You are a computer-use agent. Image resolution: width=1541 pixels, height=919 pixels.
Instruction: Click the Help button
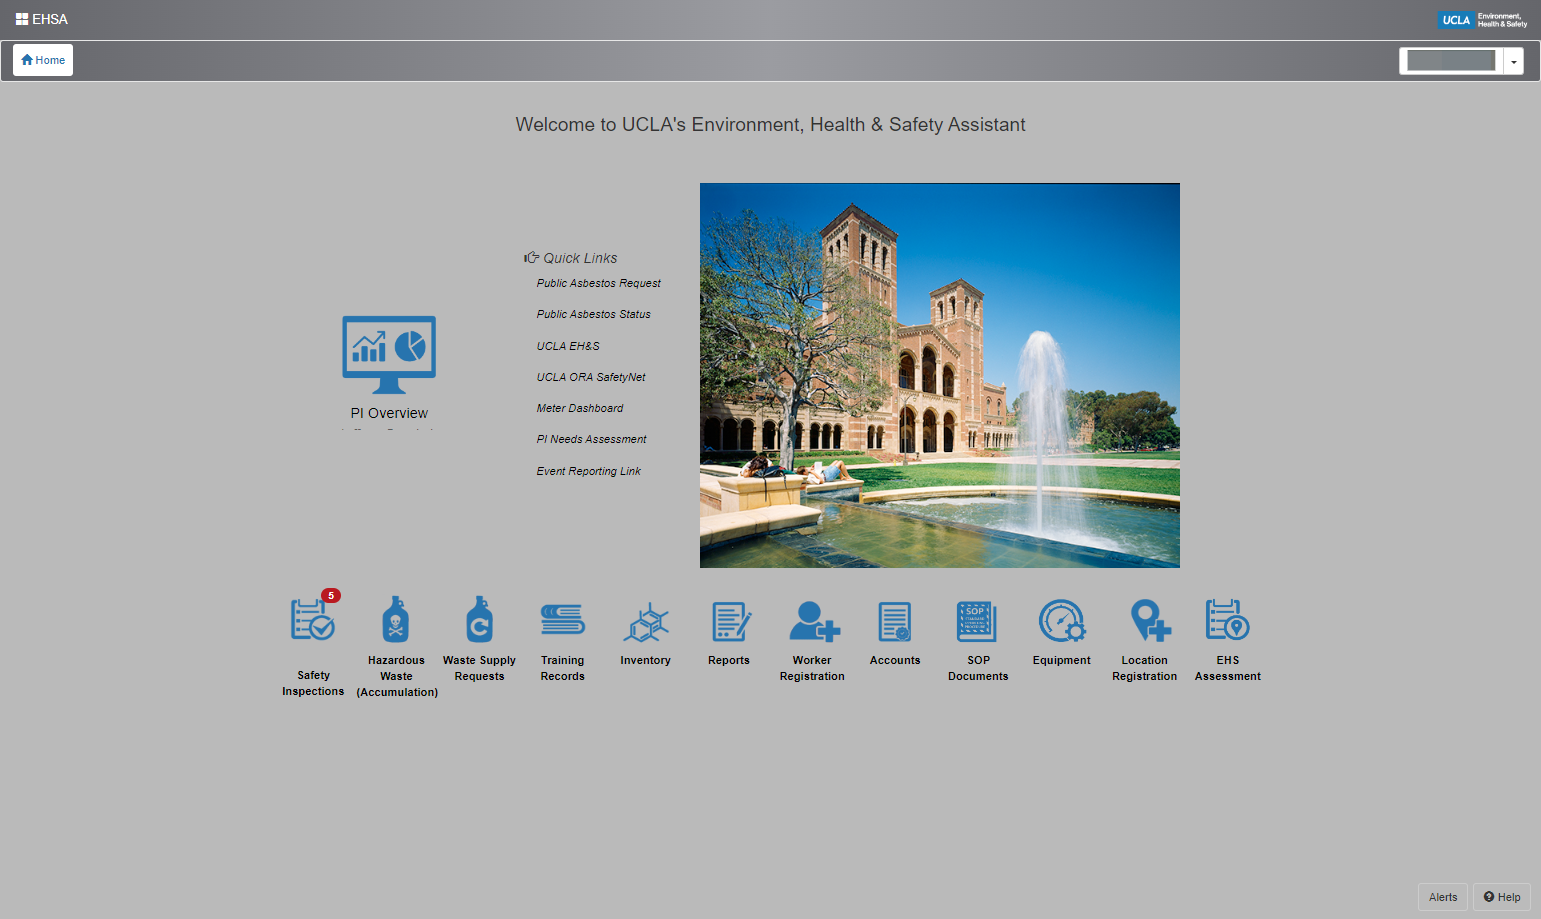(1502, 897)
